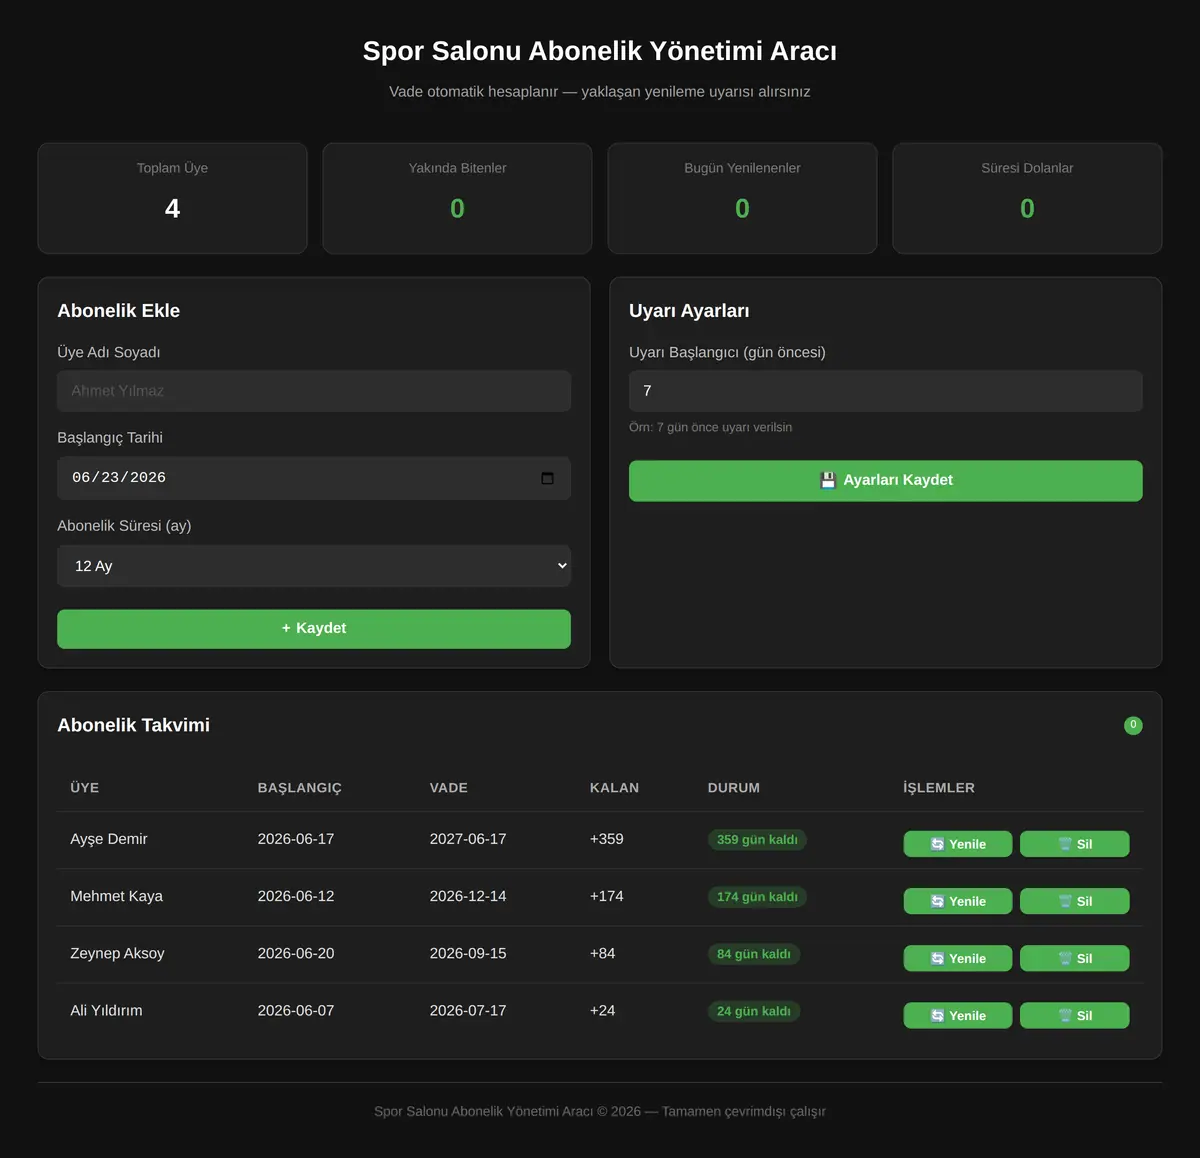Viewport: 1200px width, 1158px height.
Task: Click the Bugün Yenilenenler stat card
Action: click(743, 198)
